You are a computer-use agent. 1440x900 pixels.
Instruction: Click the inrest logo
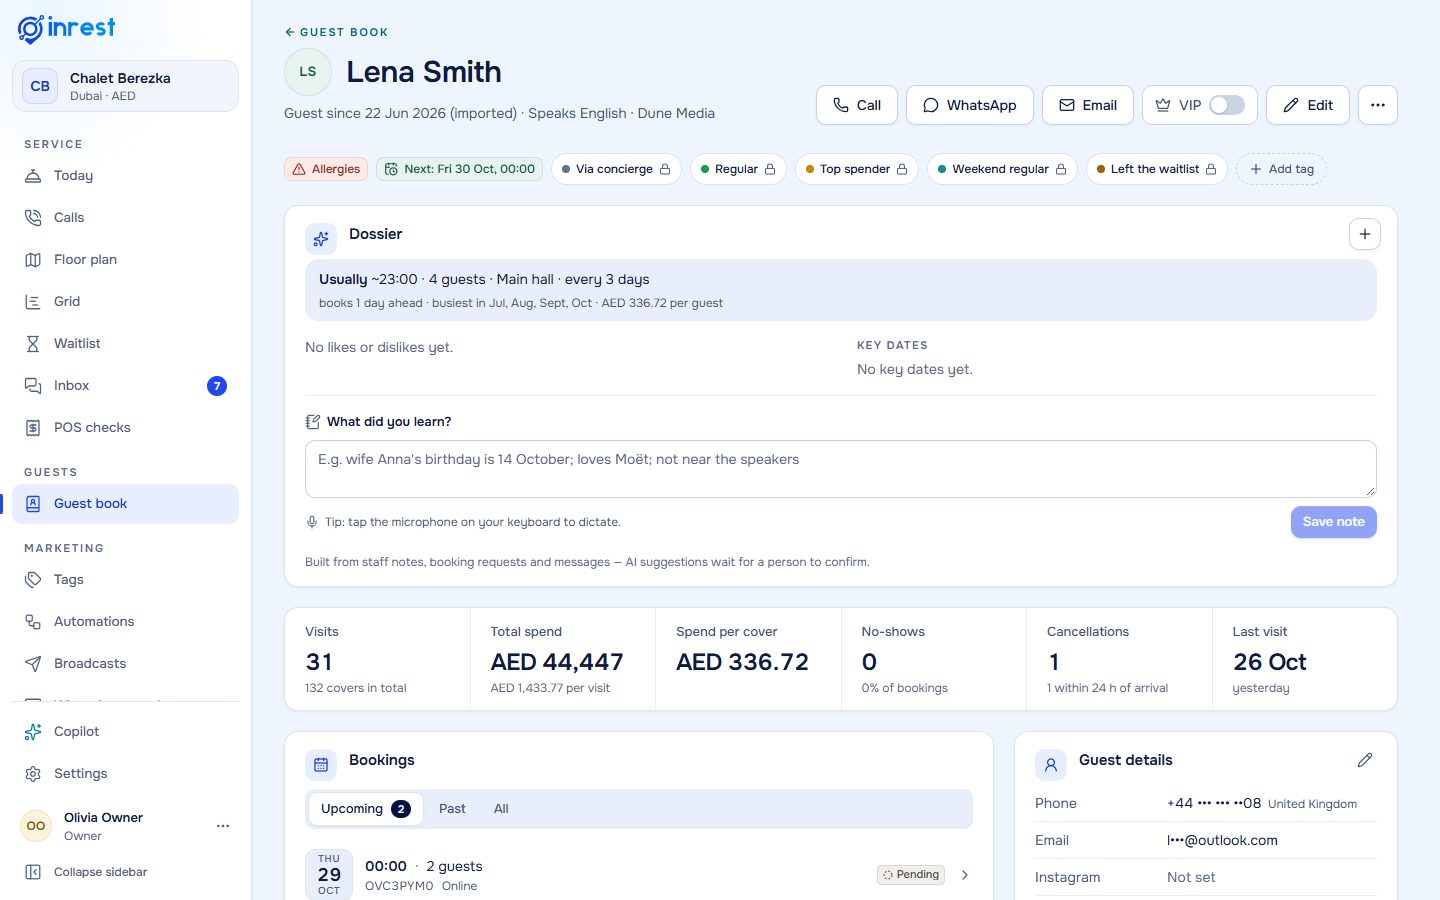pos(66,28)
